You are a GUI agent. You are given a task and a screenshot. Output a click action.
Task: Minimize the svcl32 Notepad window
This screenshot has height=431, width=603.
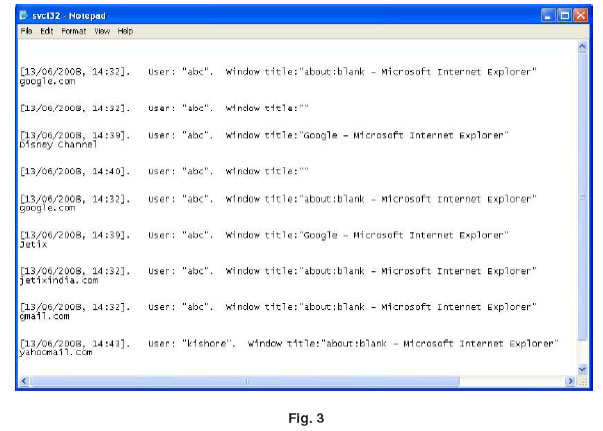coord(548,16)
